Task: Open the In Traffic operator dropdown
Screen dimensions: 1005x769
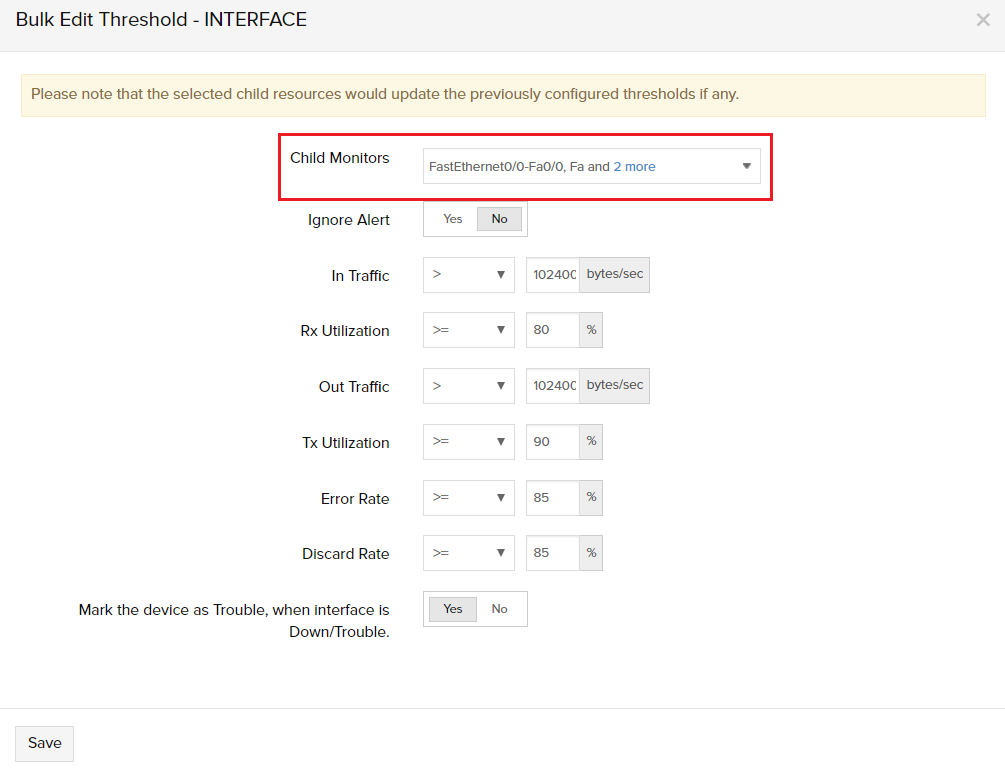Action: (468, 275)
